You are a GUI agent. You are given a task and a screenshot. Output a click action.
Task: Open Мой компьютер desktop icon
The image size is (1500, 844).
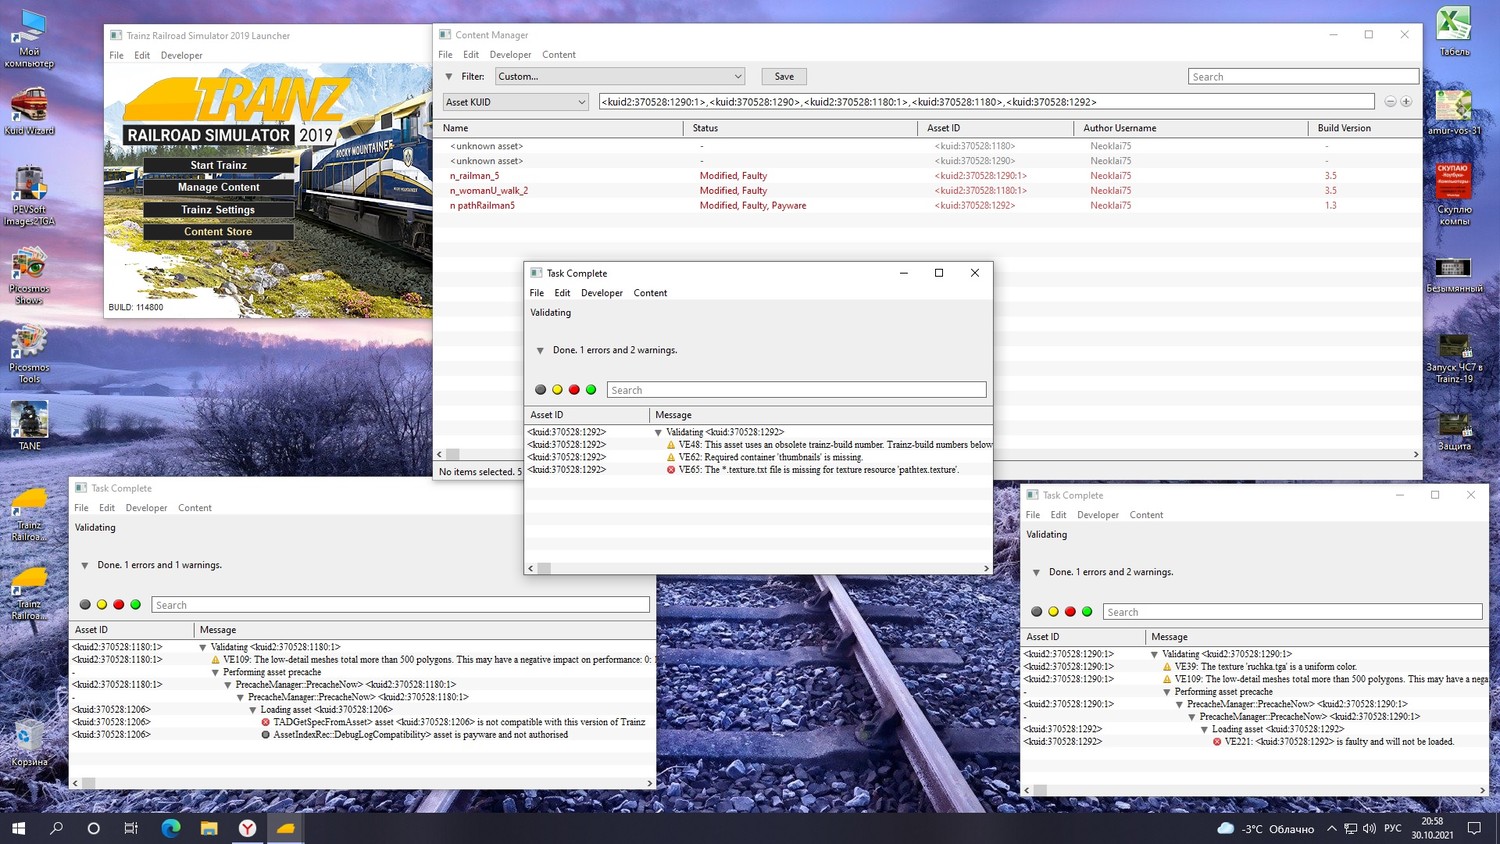pyautogui.click(x=29, y=38)
